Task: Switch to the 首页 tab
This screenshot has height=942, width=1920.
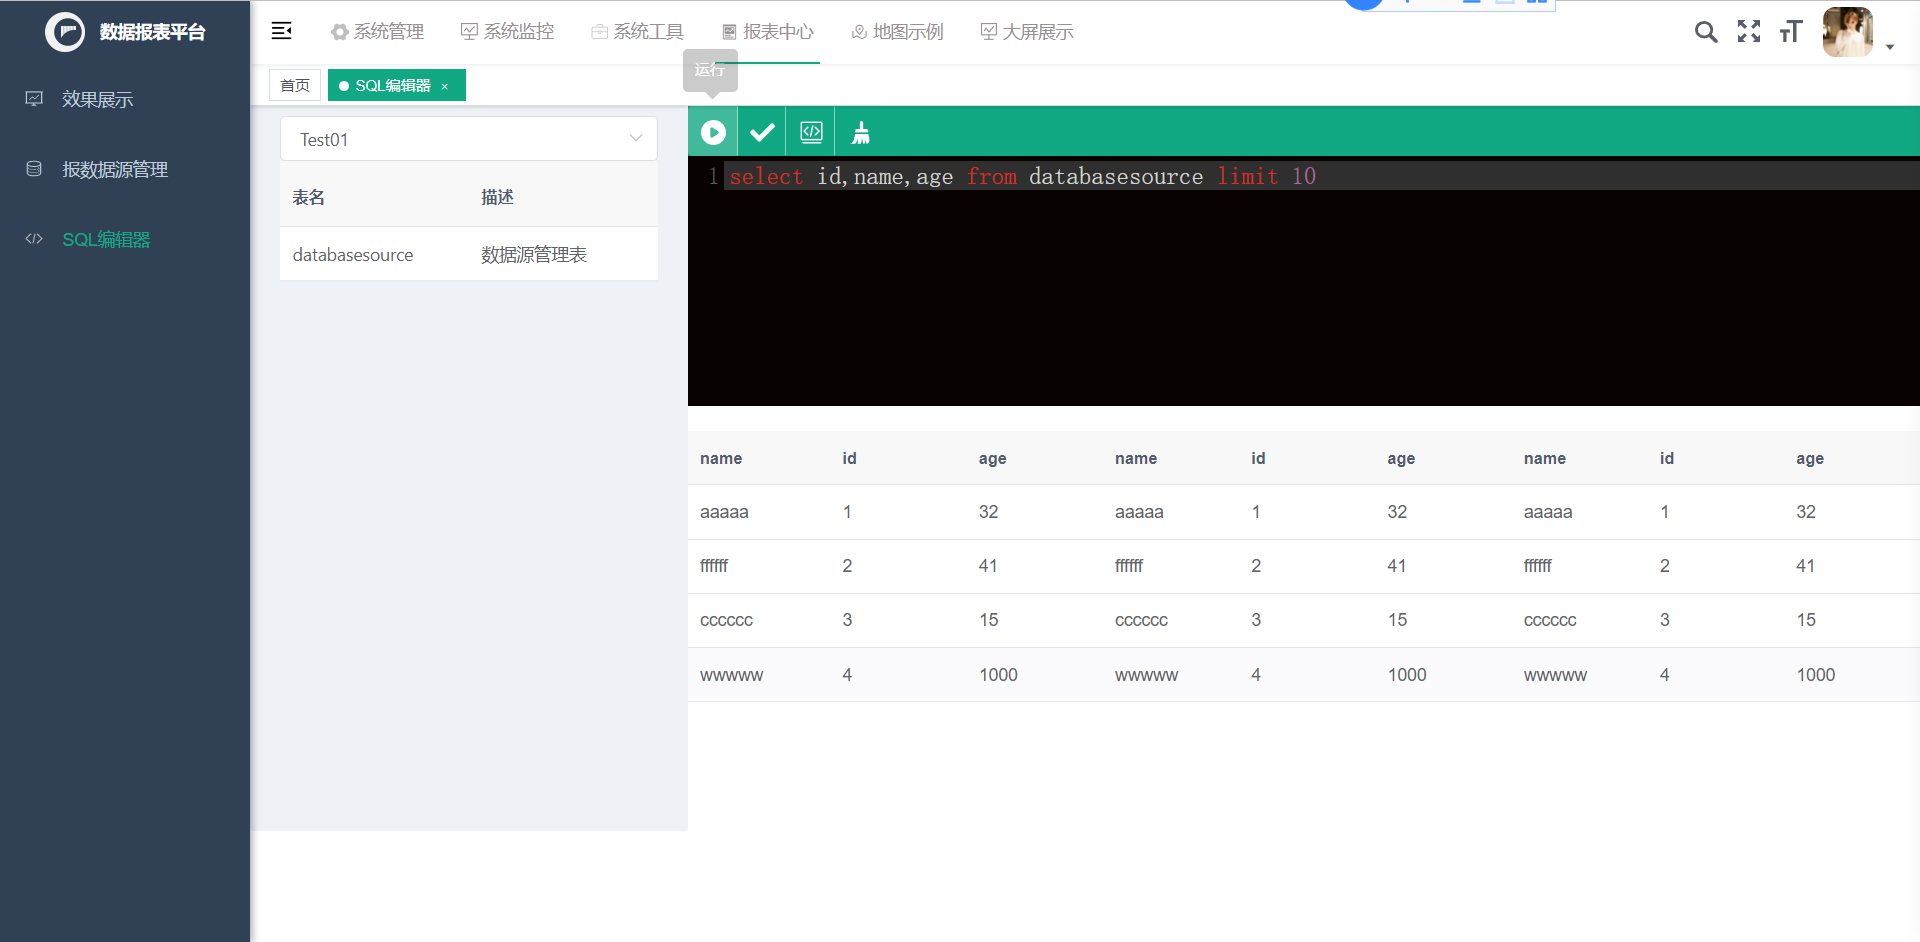Action: (294, 85)
